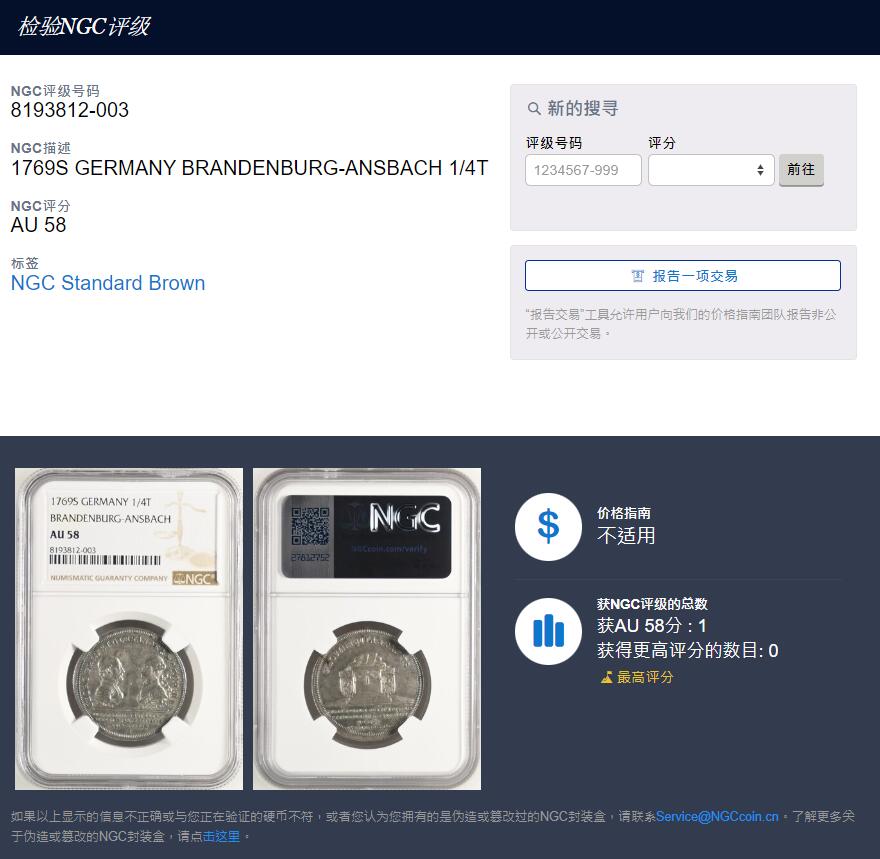This screenshot has height=859, width=880.
Task: Click the 最高评分 top grade label
Action: click(x=645, y=677)
